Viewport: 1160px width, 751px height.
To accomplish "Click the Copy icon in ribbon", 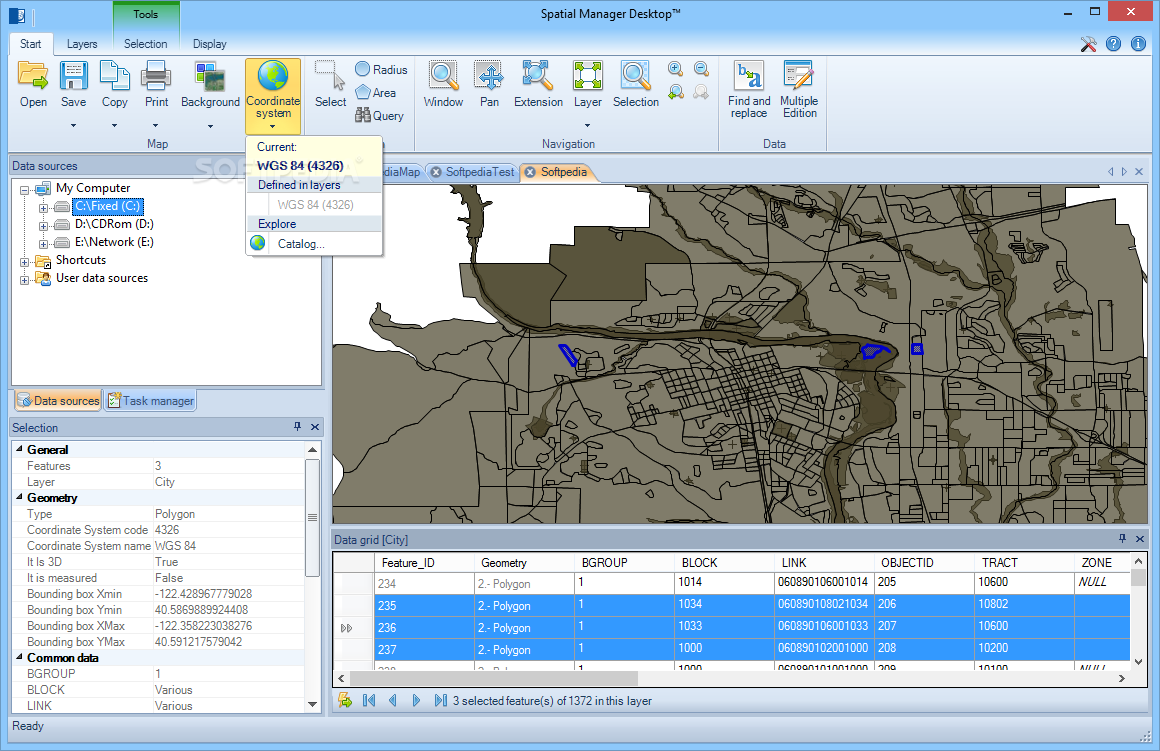I will 115,76.
